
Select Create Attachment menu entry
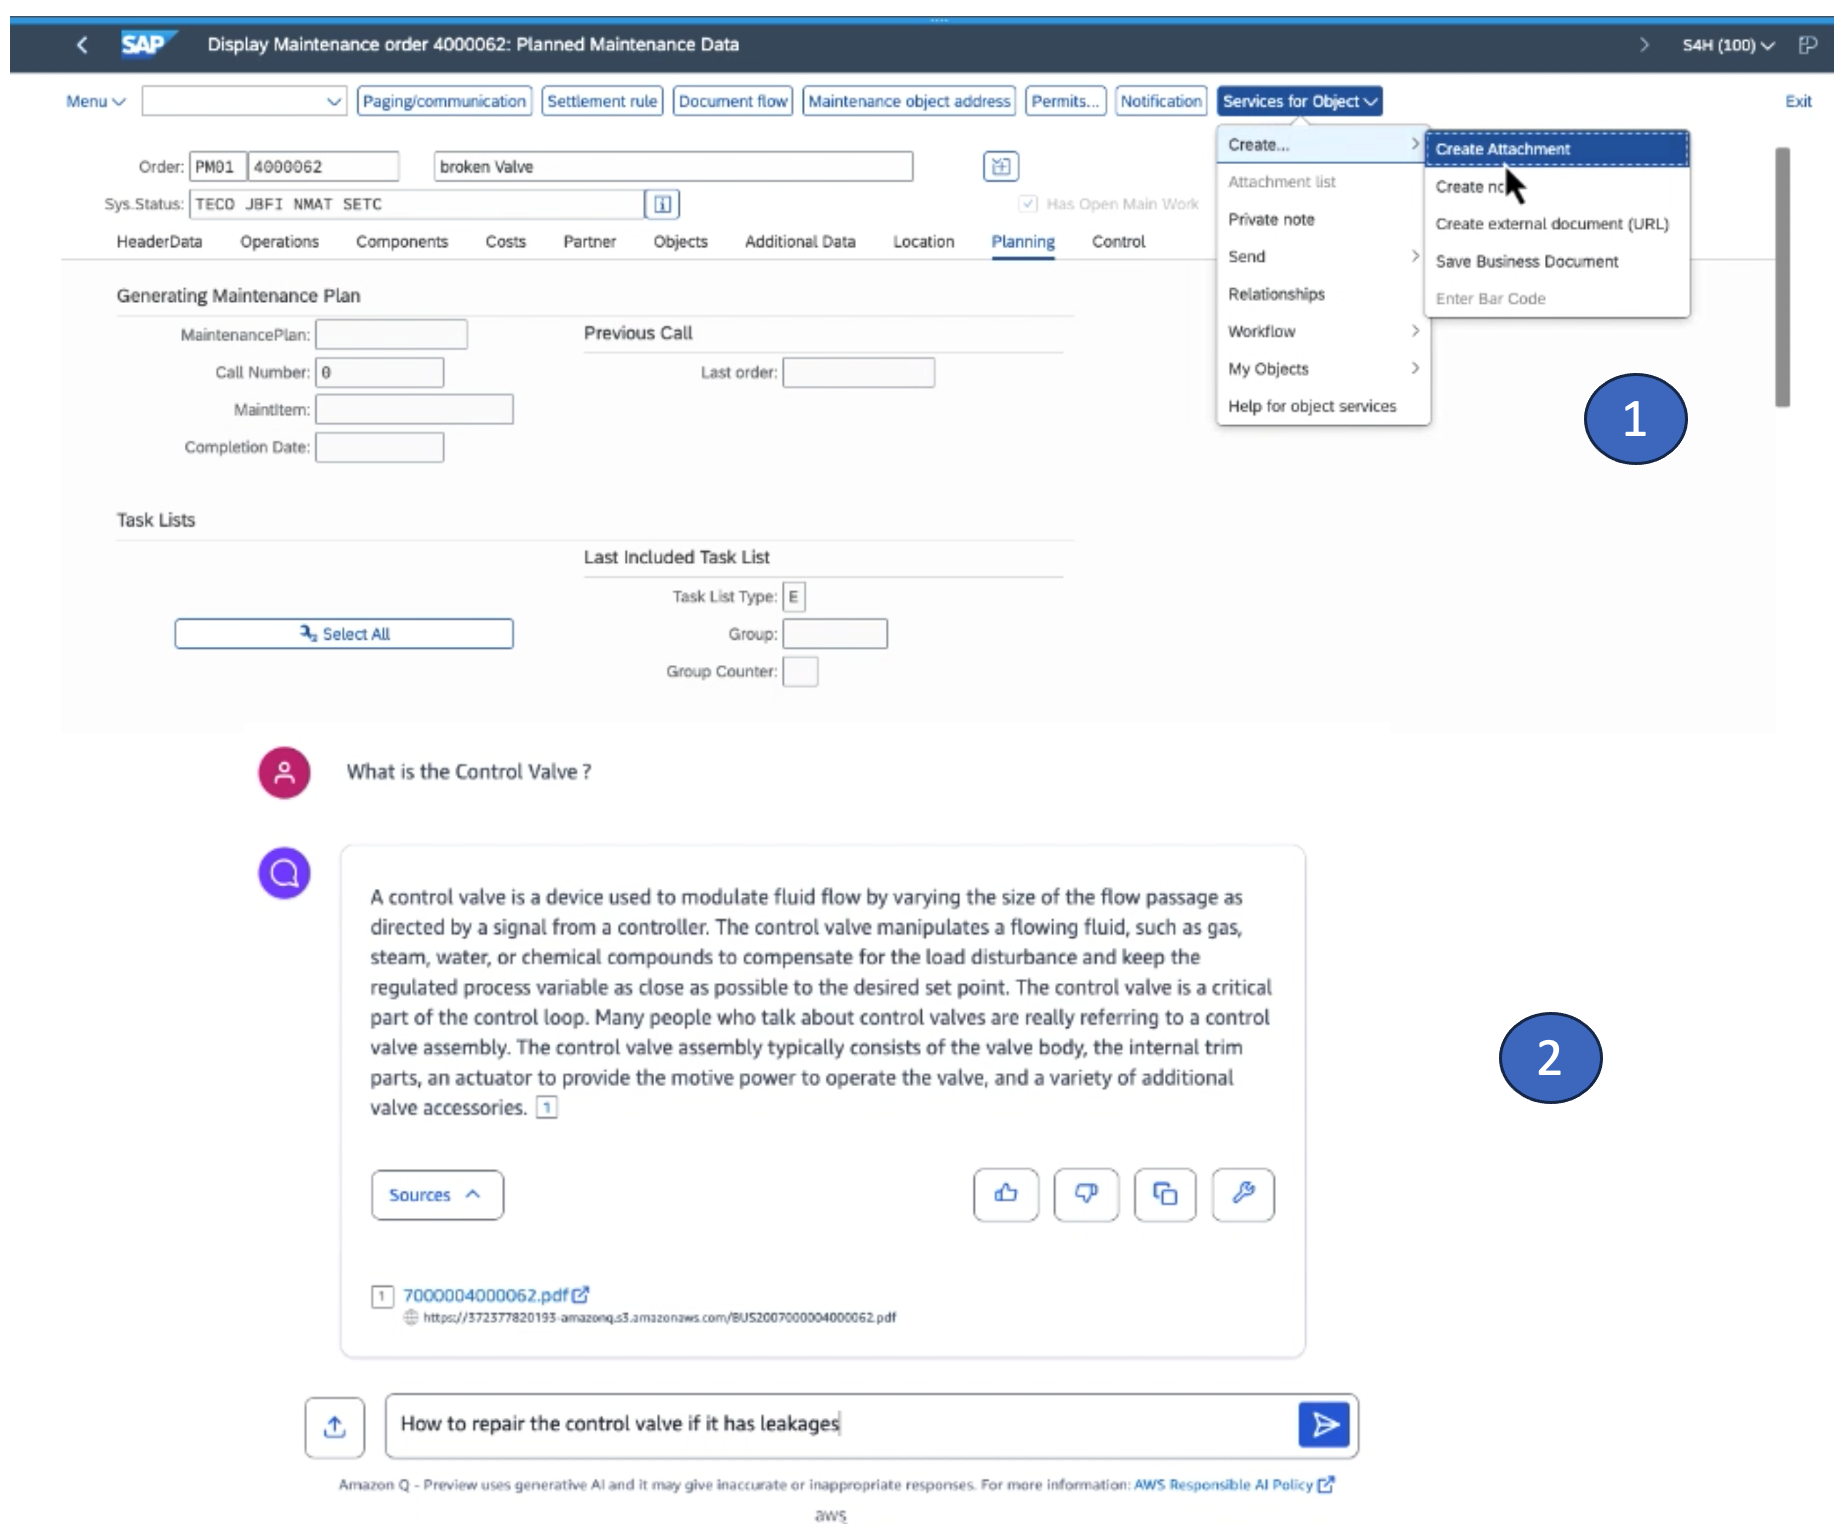[x=1557, y=149]
